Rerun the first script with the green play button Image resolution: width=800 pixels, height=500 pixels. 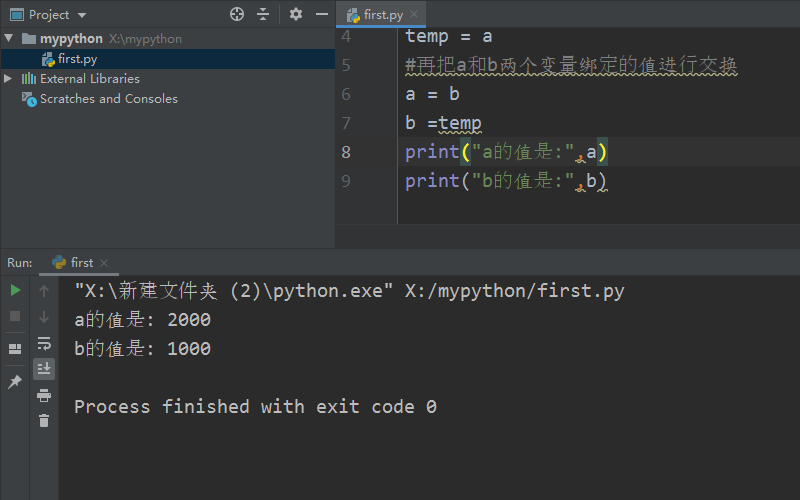(15, 290)
